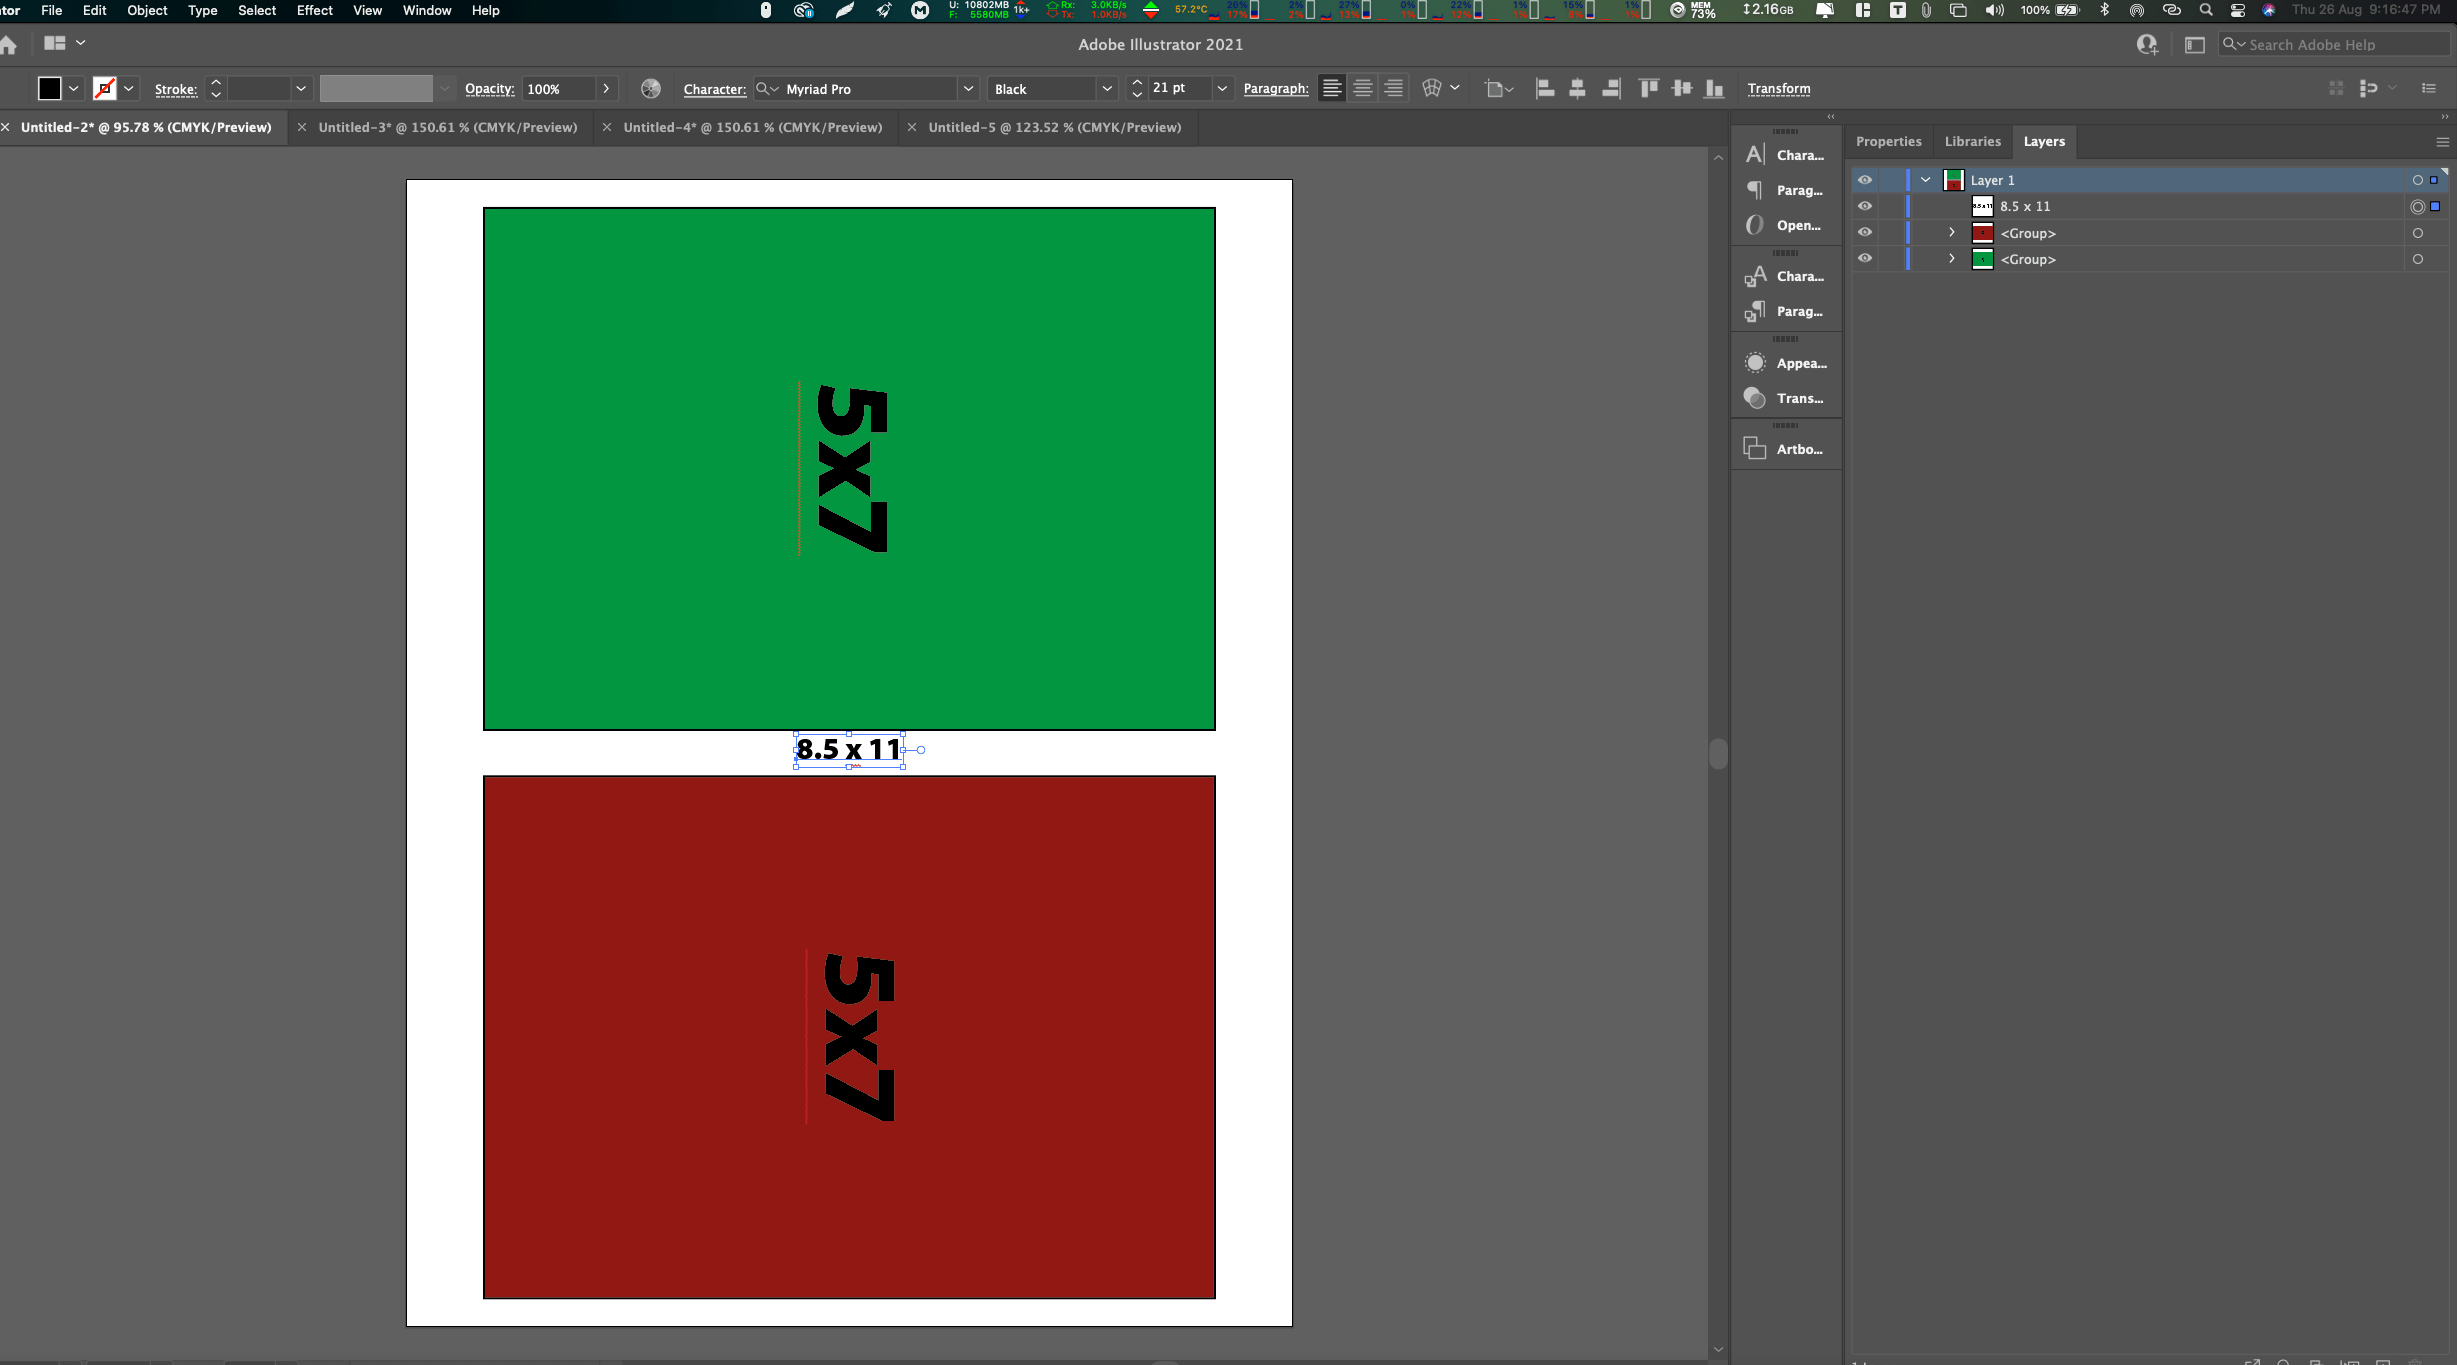Open the OpenType panel icon
Image resolution: width=2457 pixels, height=1365 pixels.
(1755, 225)
